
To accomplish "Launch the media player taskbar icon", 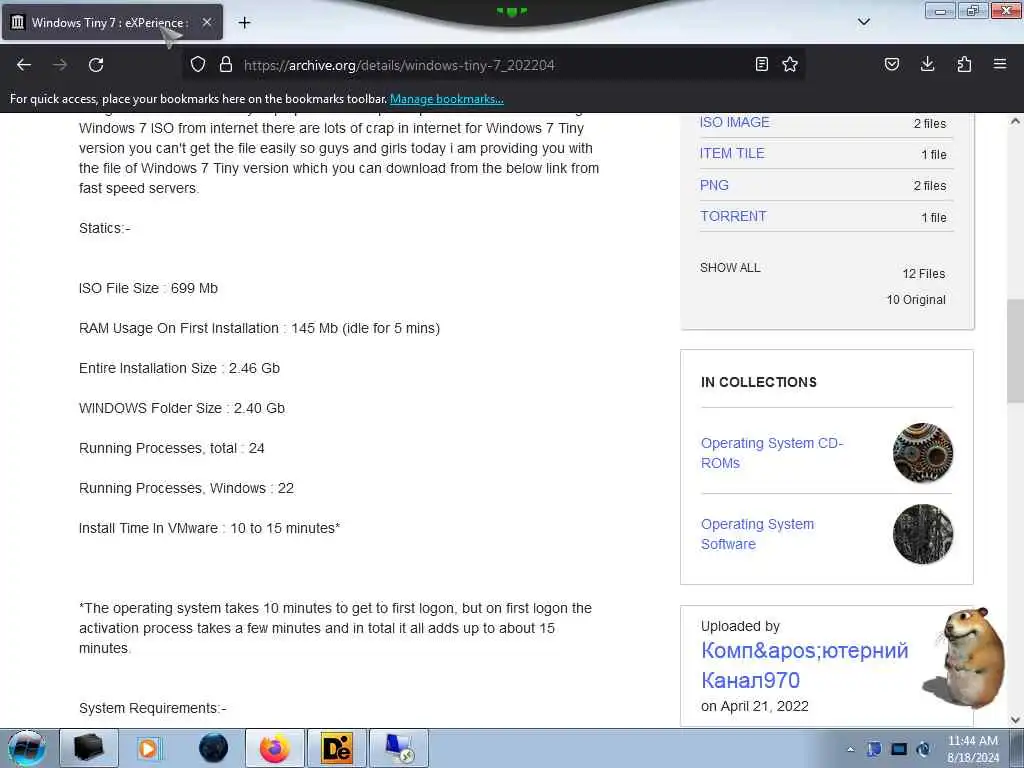I will (x=148, y=748).
